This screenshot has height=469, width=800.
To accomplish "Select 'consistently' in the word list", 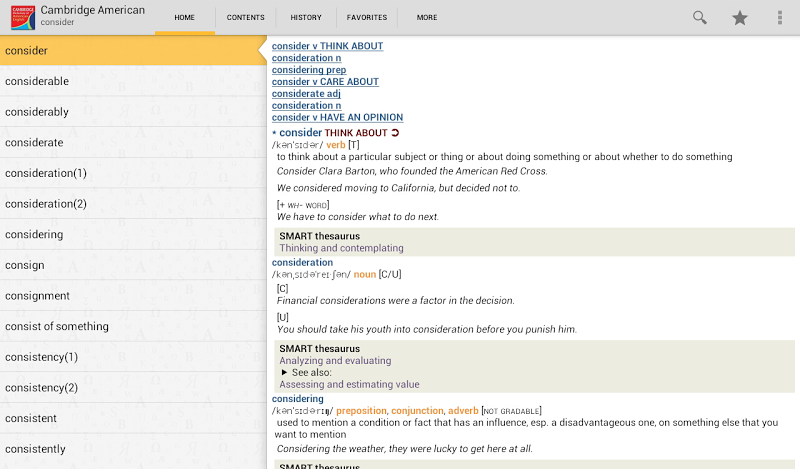I will tap(133, 449).
